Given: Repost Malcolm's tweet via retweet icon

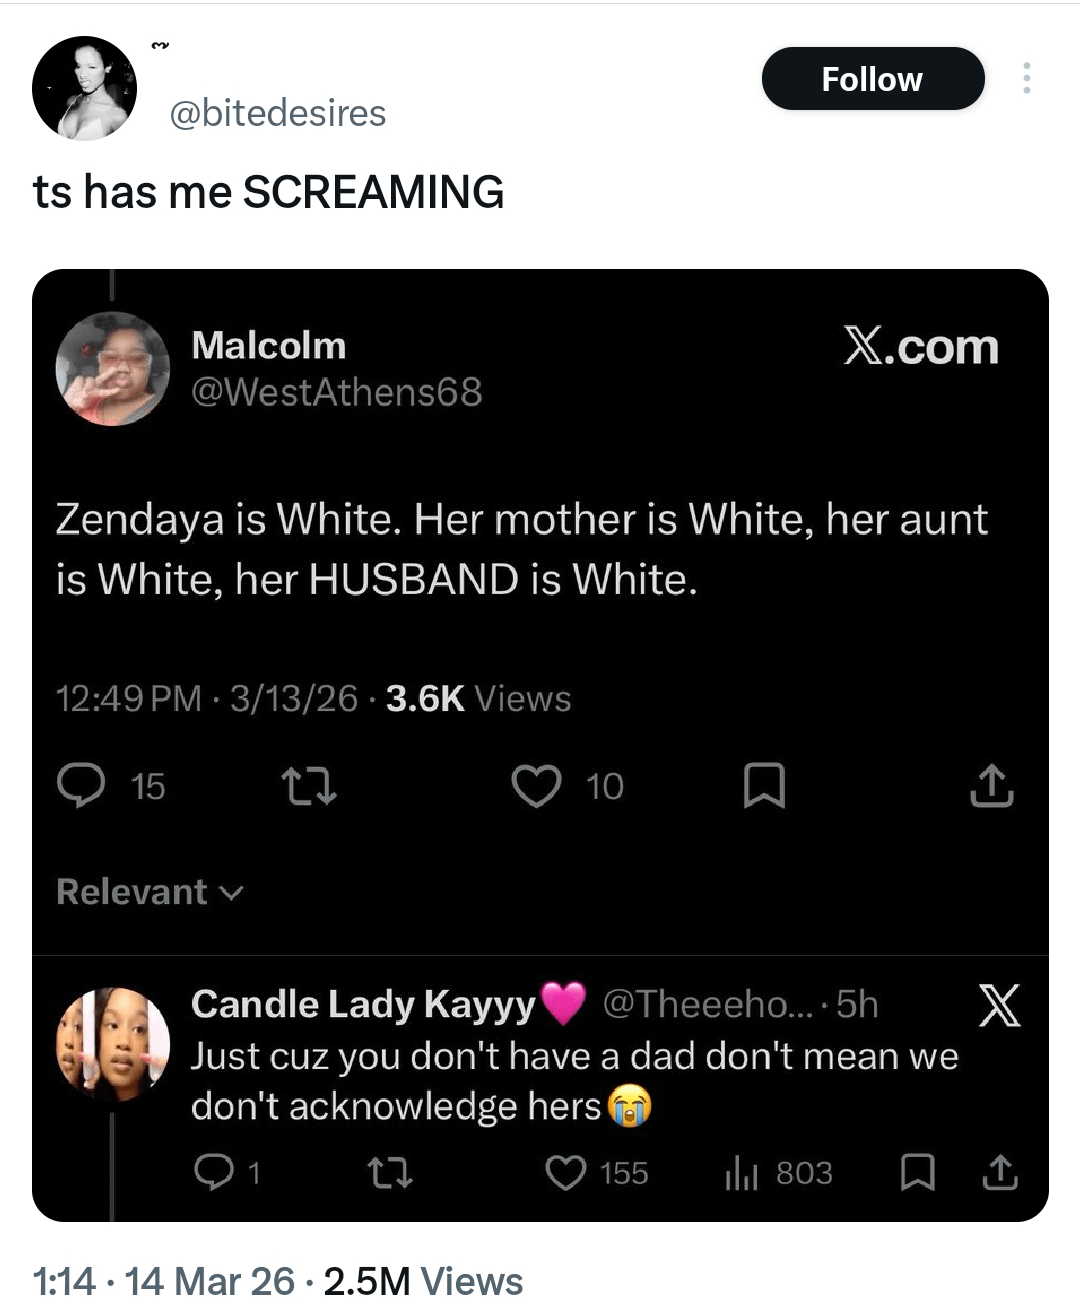Looking at the screenshot, I should click(x=309, y=786).
